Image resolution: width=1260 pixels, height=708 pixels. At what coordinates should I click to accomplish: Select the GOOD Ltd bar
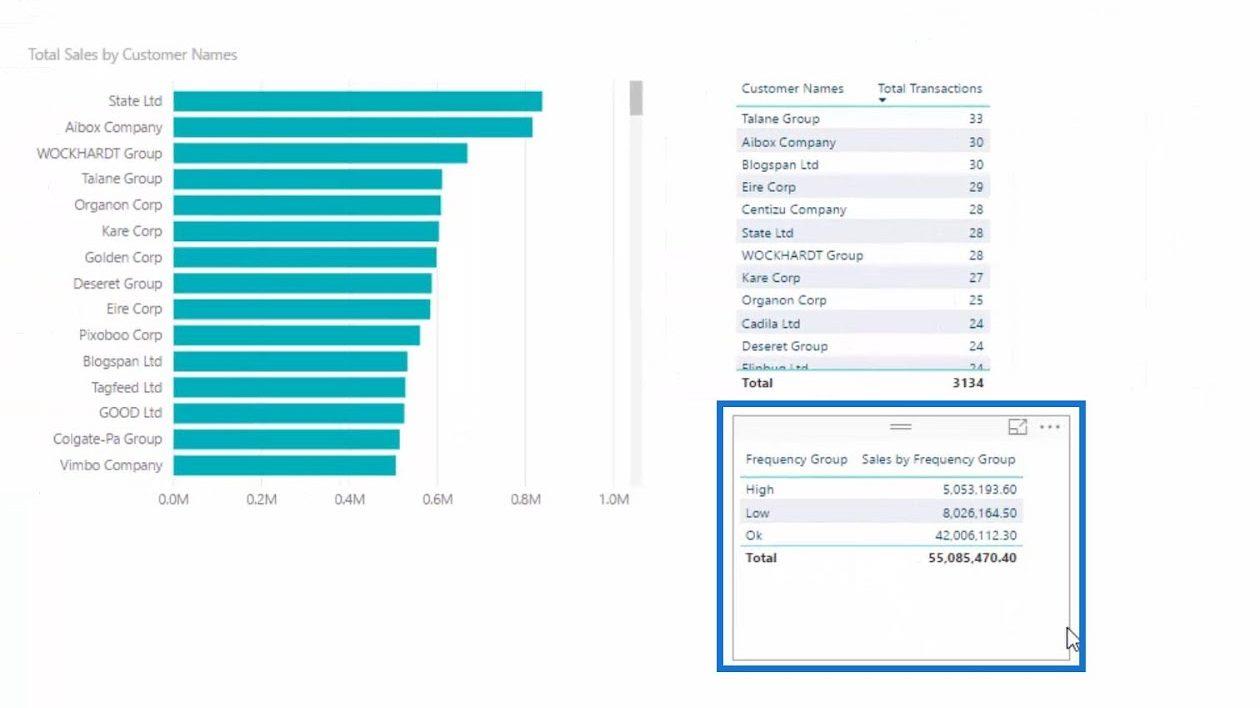[x=288, y=413]
